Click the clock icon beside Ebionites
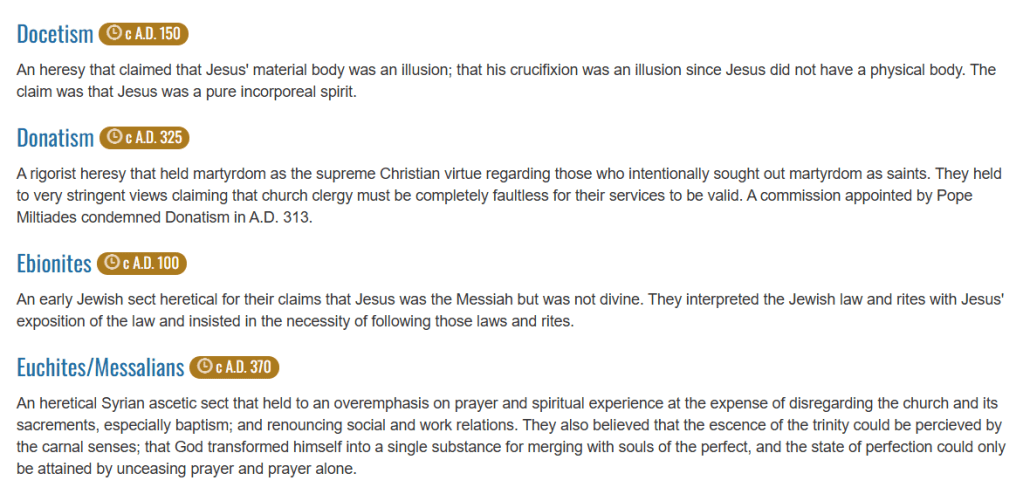This screenshot has width=1023, height=501. click(x=112, y=264)
